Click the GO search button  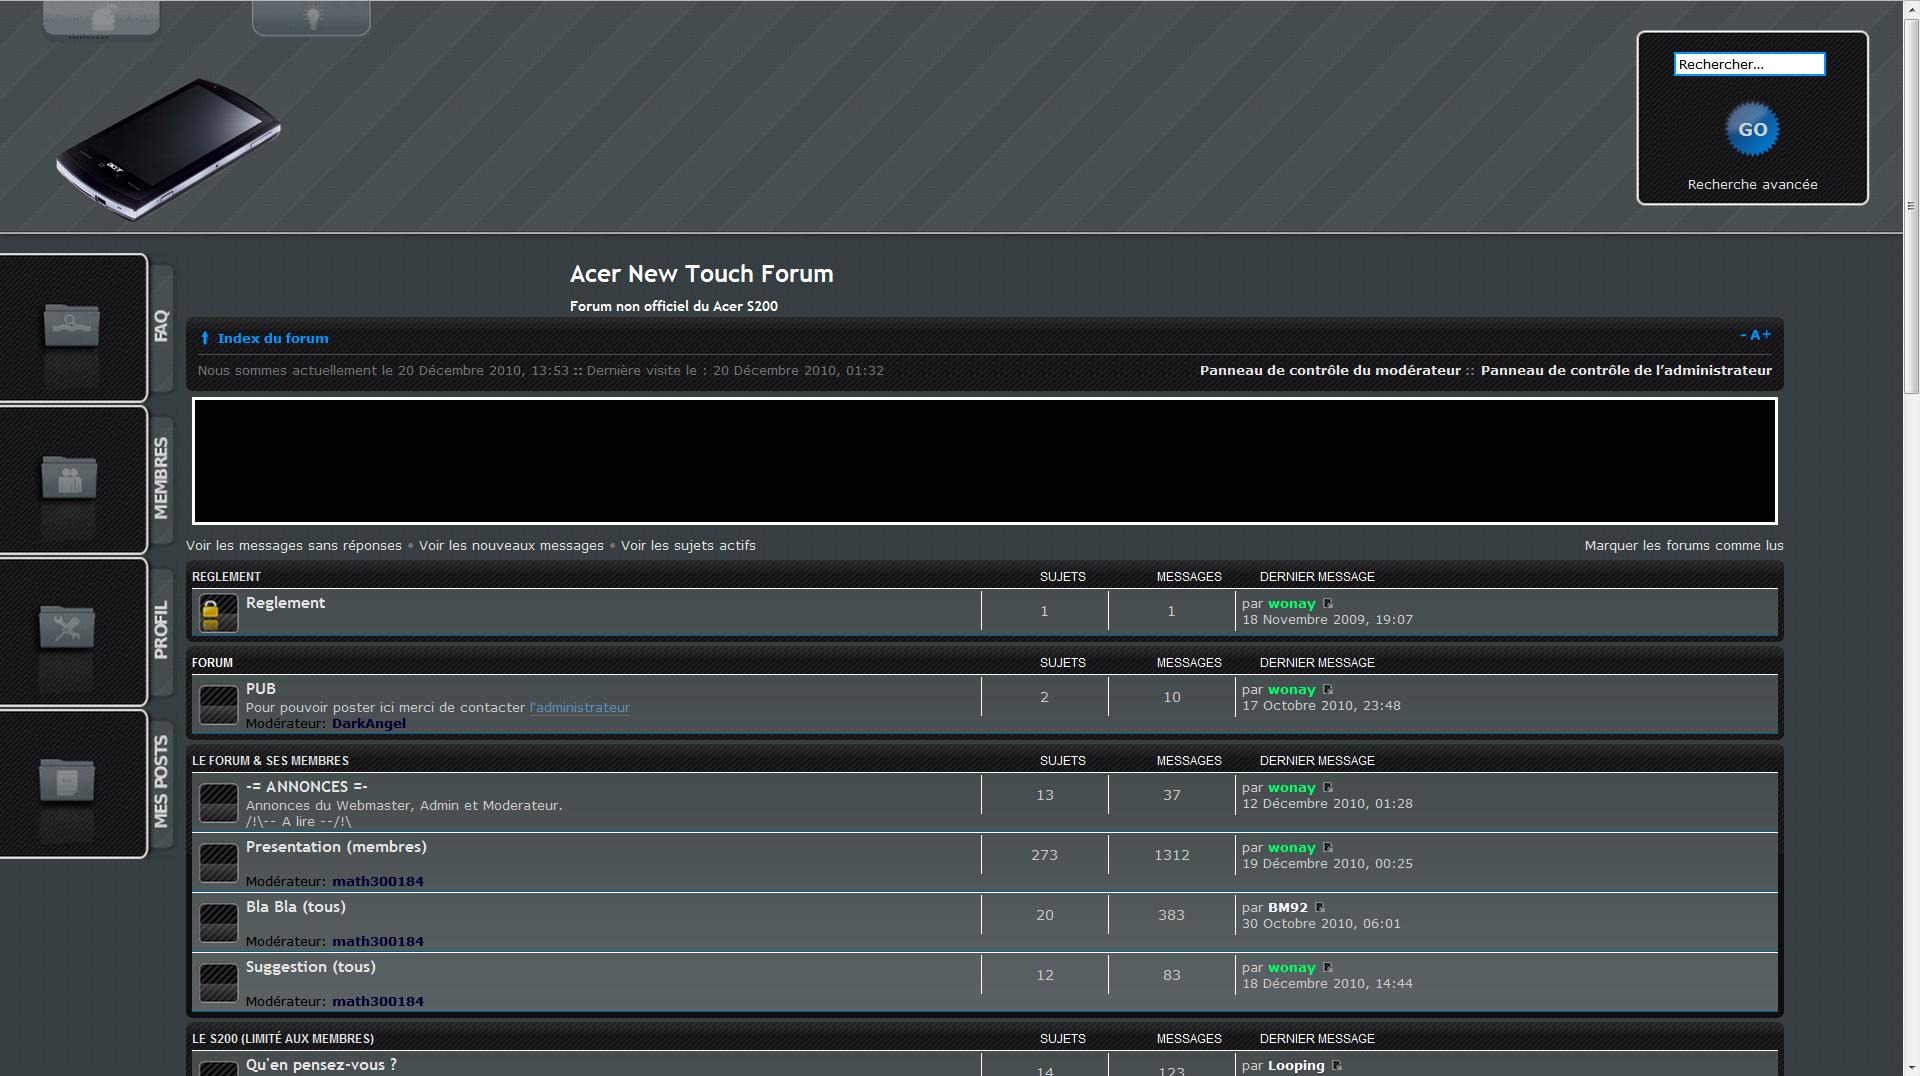pyautogui.click(x=1752, y=129)
